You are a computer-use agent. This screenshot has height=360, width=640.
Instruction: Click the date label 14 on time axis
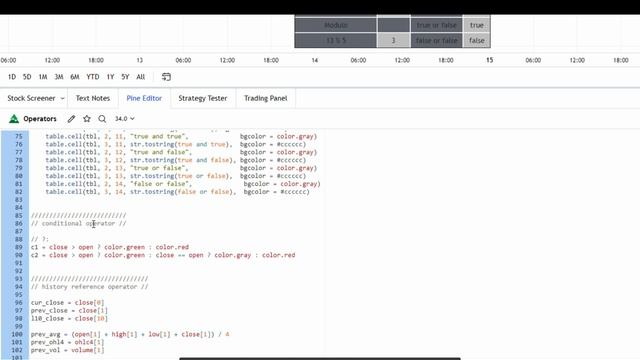pos(315,60)
